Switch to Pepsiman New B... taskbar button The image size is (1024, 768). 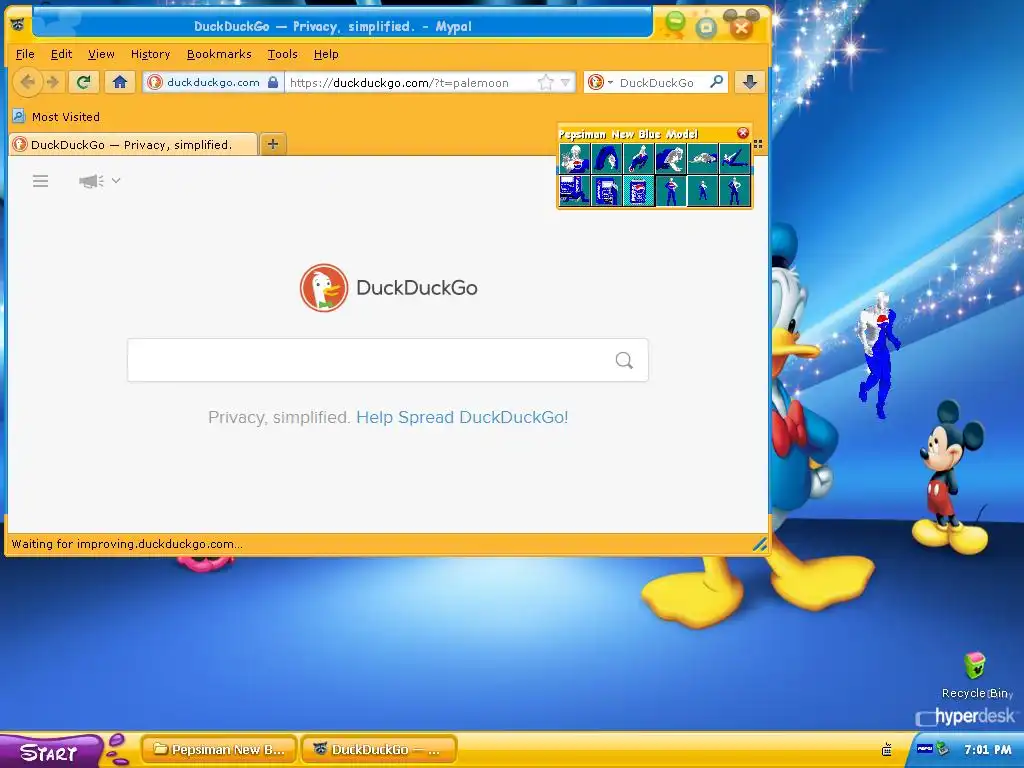(x=219, y=750)
